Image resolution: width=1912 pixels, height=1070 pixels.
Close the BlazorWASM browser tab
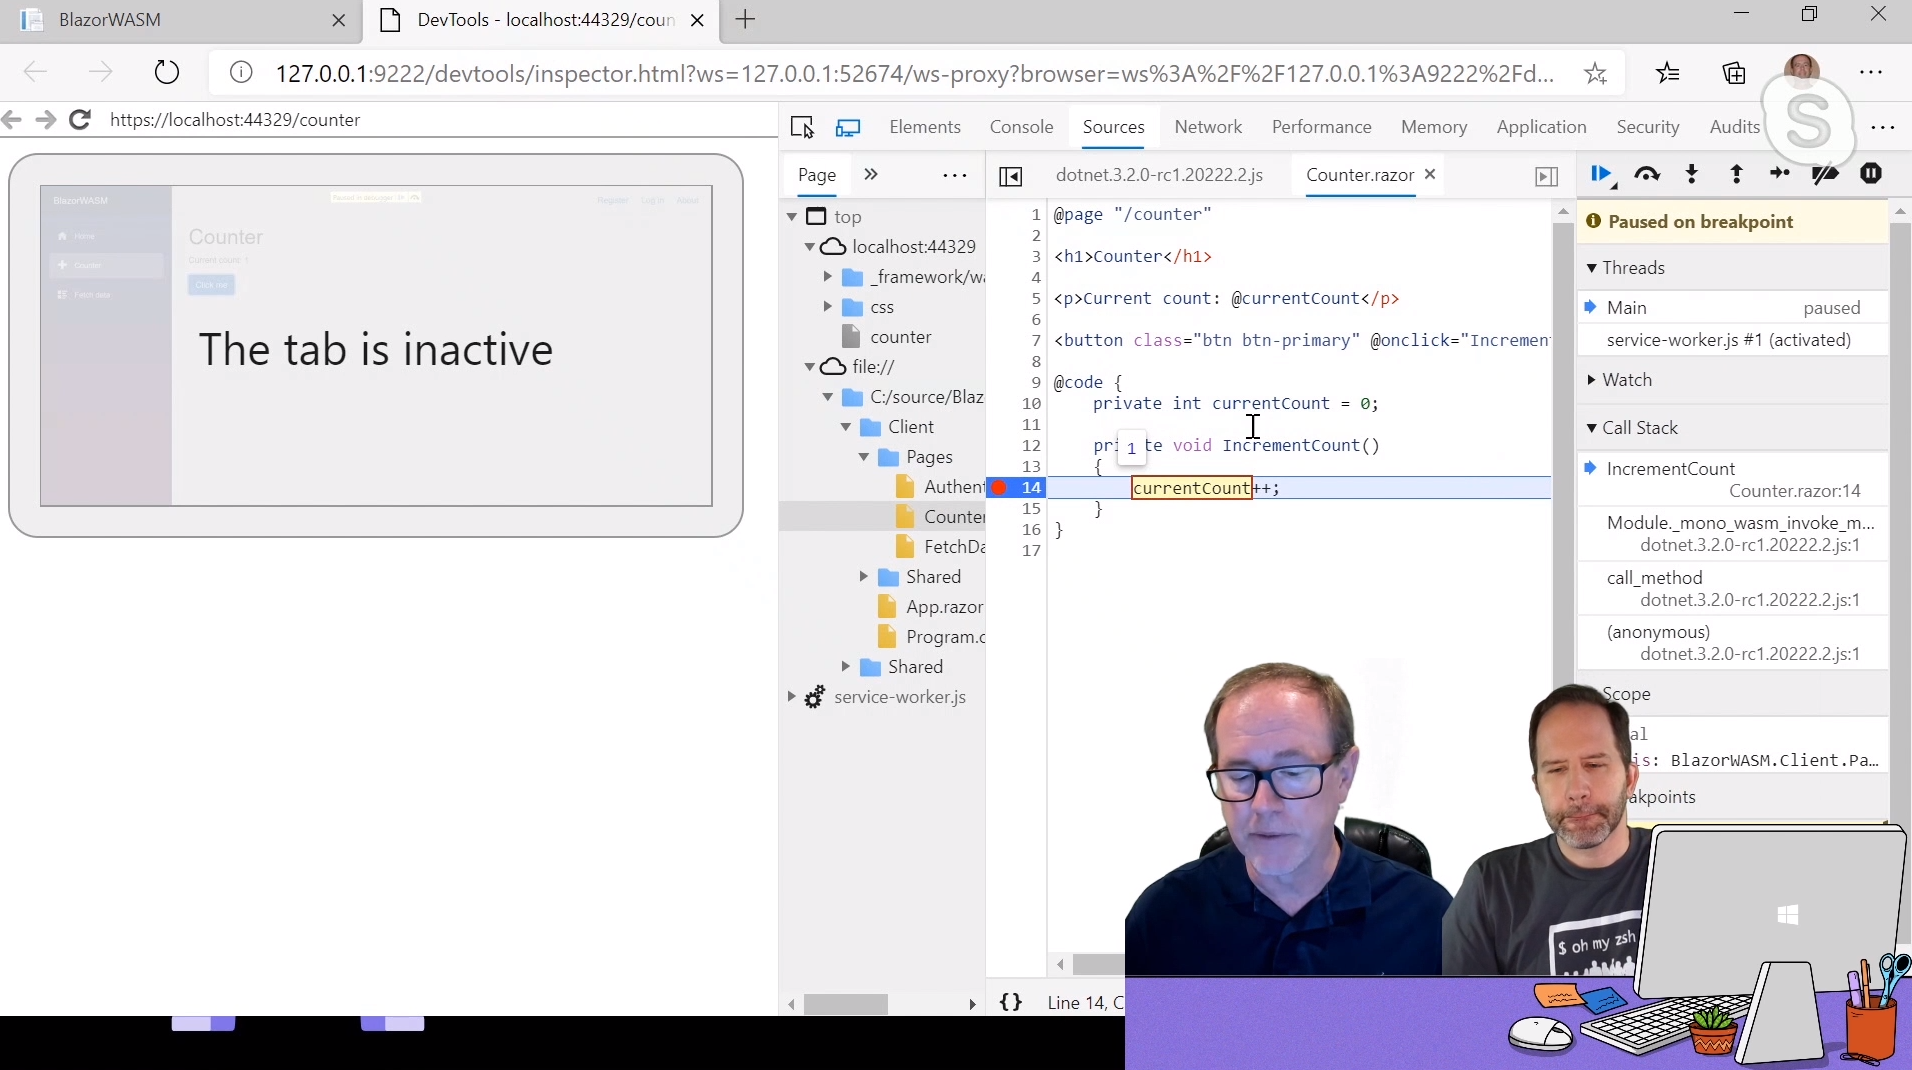pyautogui.click(x=339, y=20)
